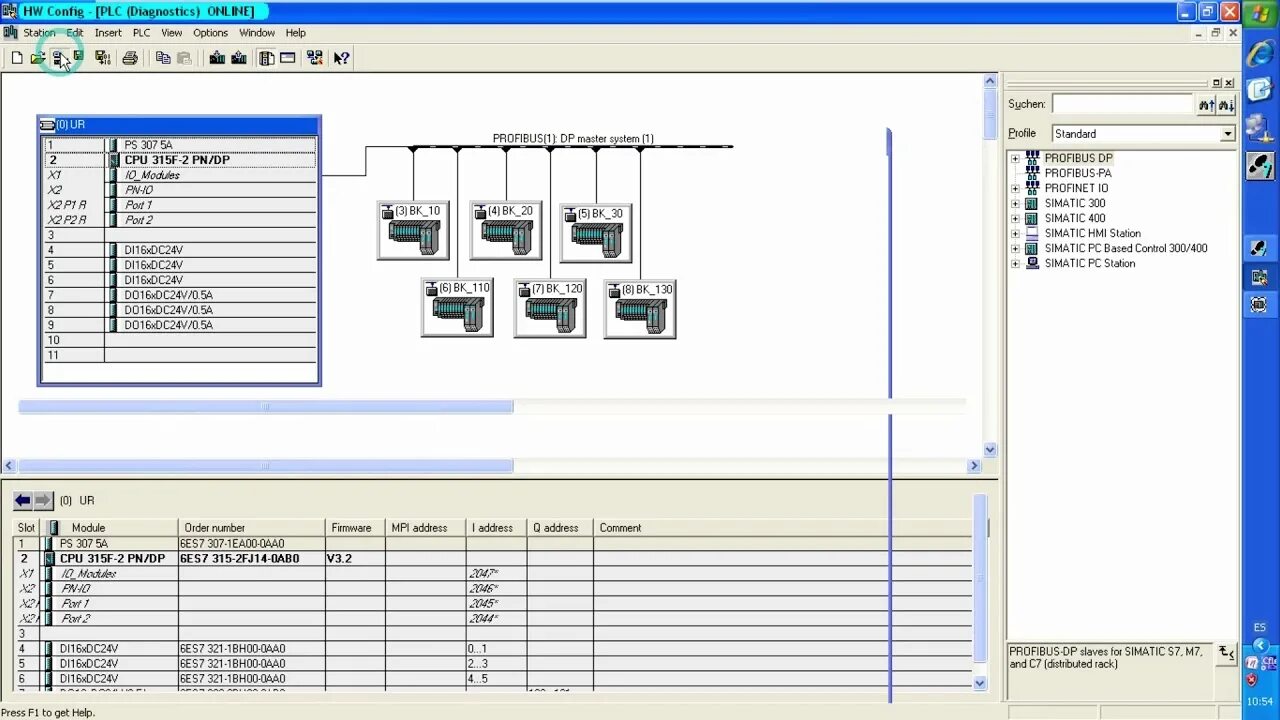This screenshot has width=1280, height=720.
Task: Select the BK_20 slave station icon
Action: pyautogui.click(x=506, y=231)
